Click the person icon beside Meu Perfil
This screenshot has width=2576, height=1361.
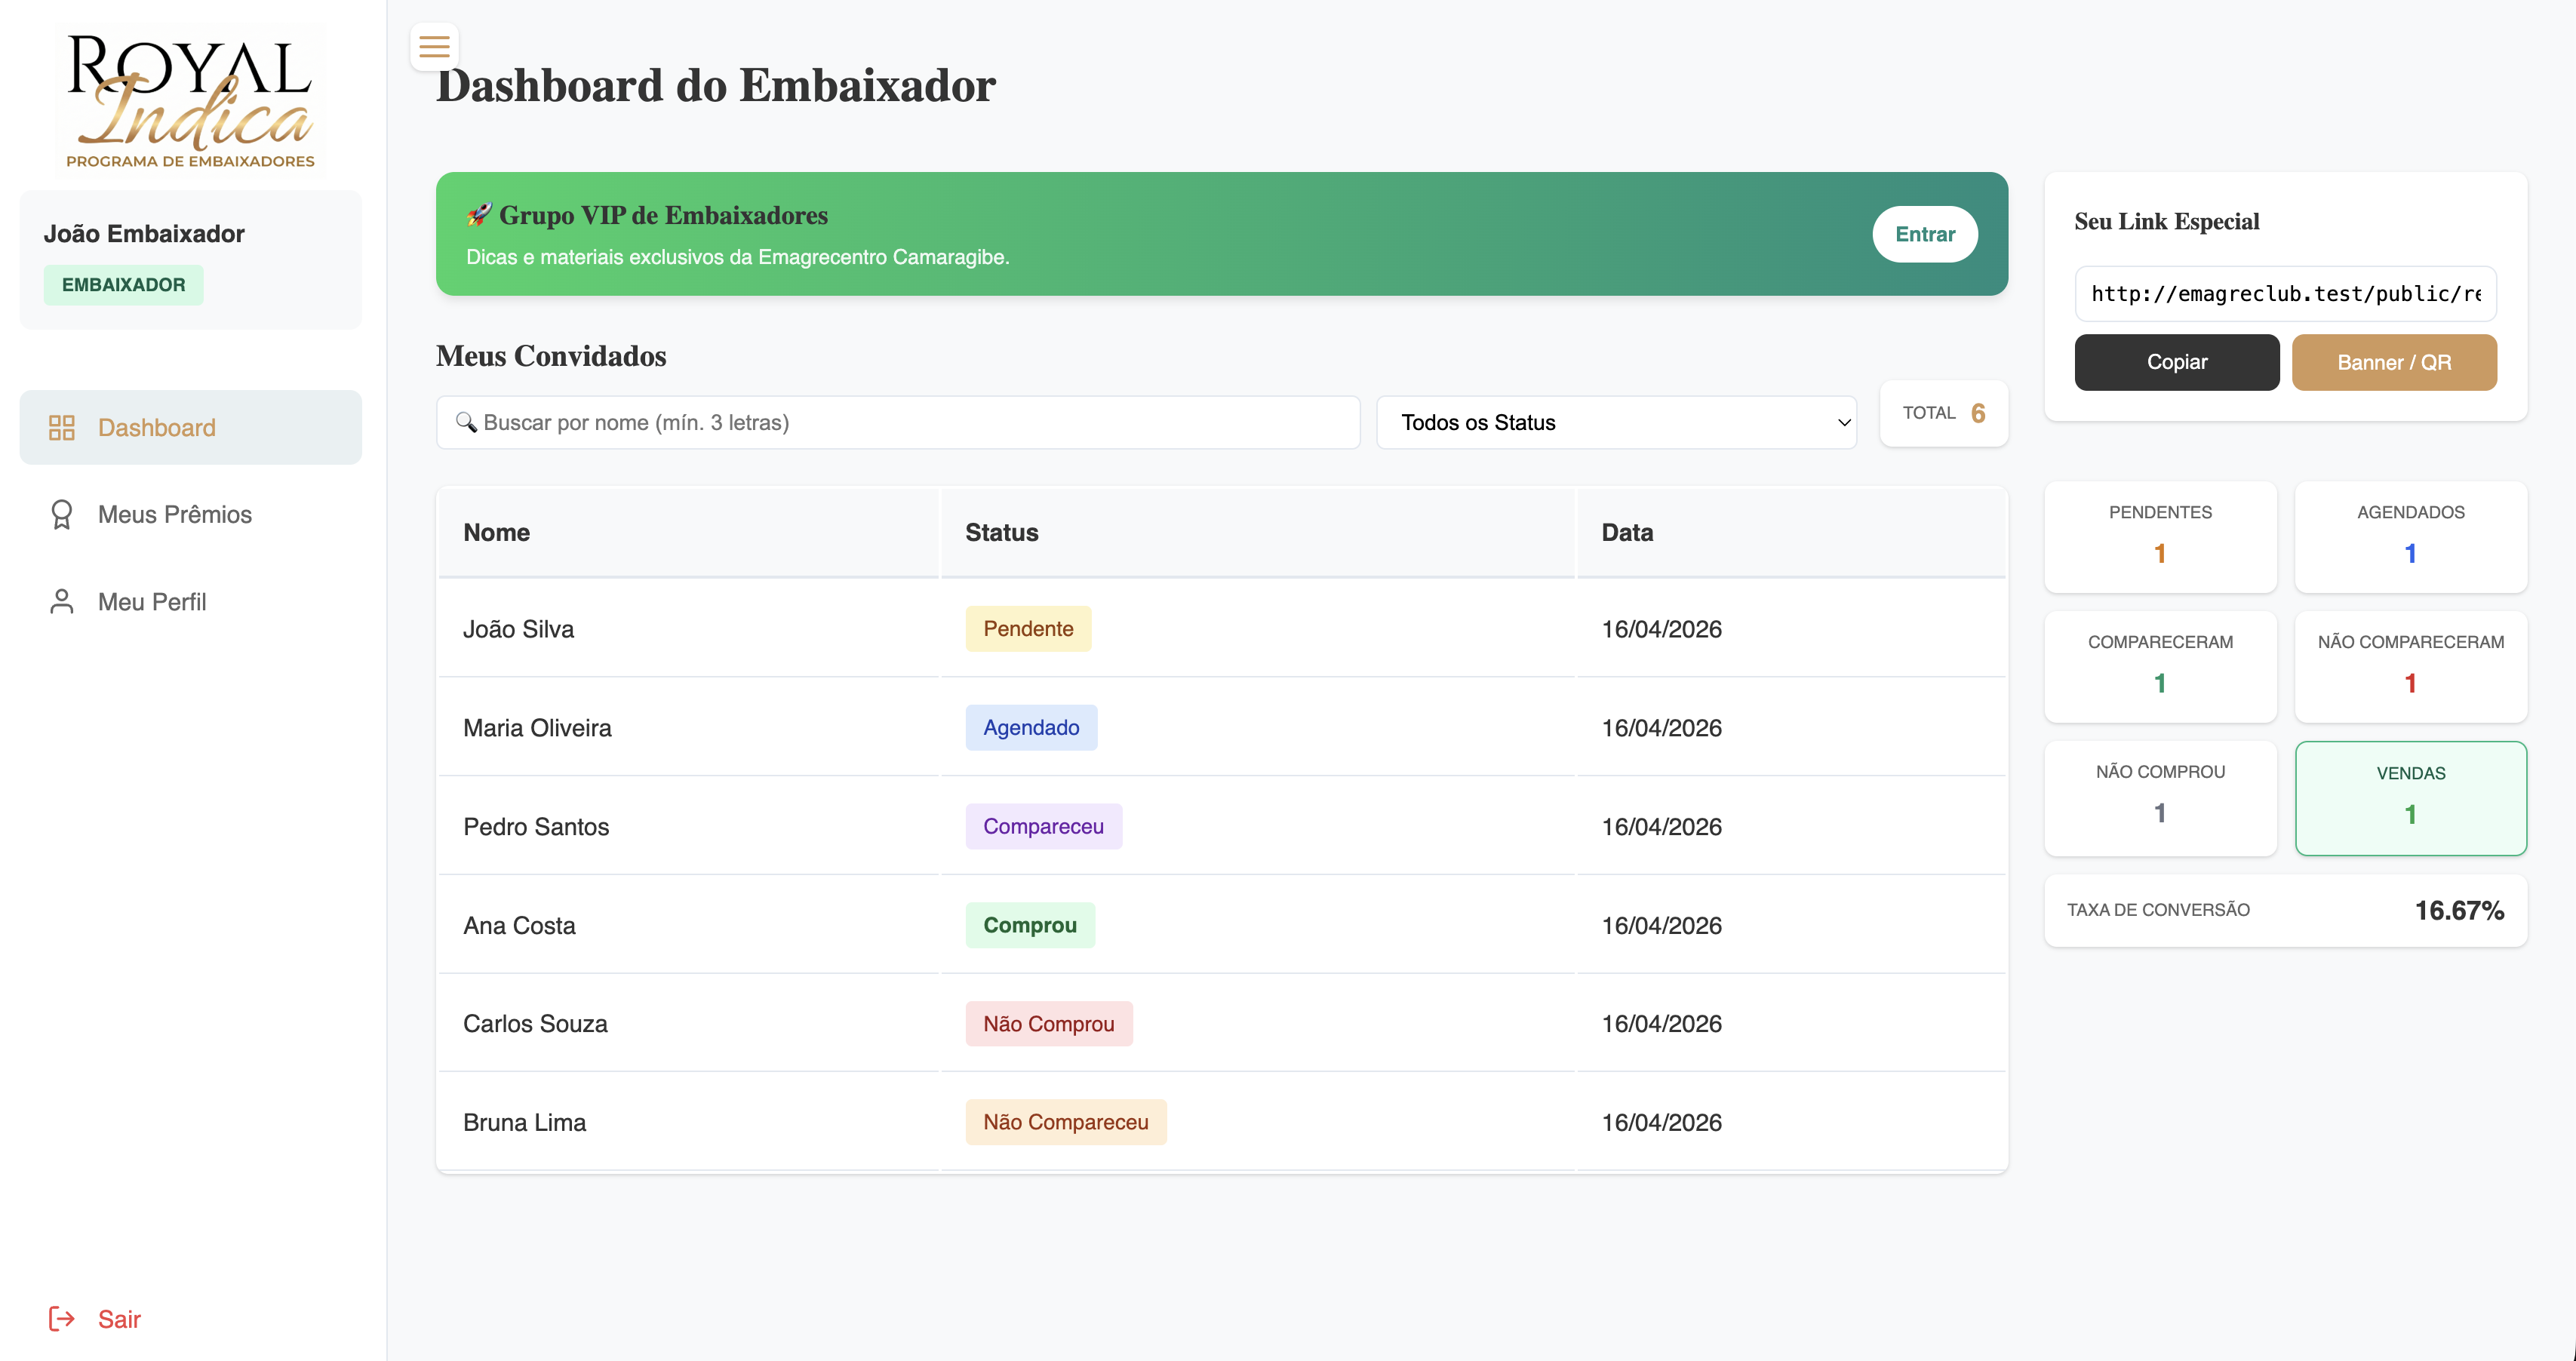click(x=62, y=601)
